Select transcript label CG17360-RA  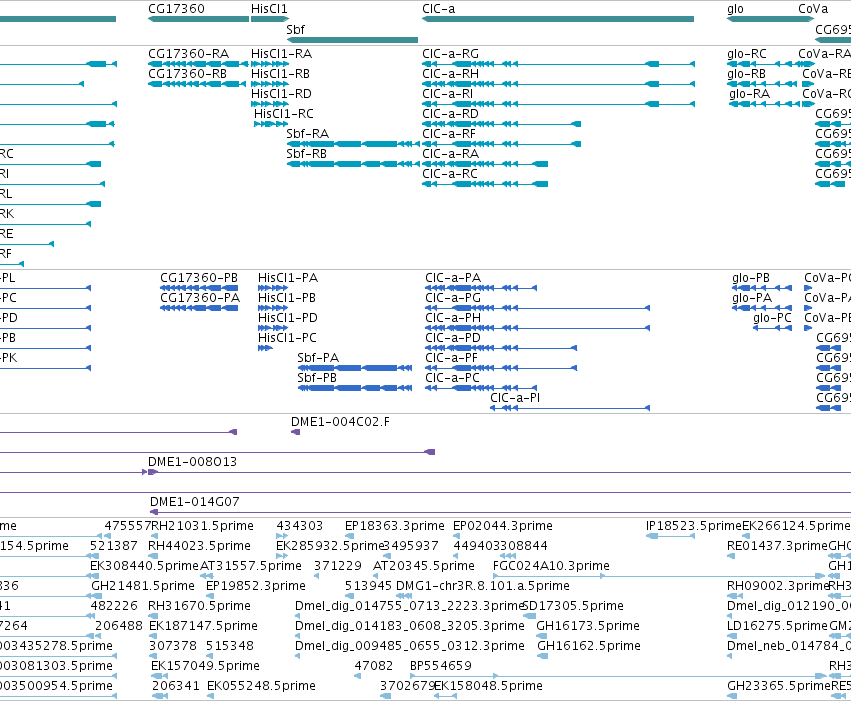(188, 54)
